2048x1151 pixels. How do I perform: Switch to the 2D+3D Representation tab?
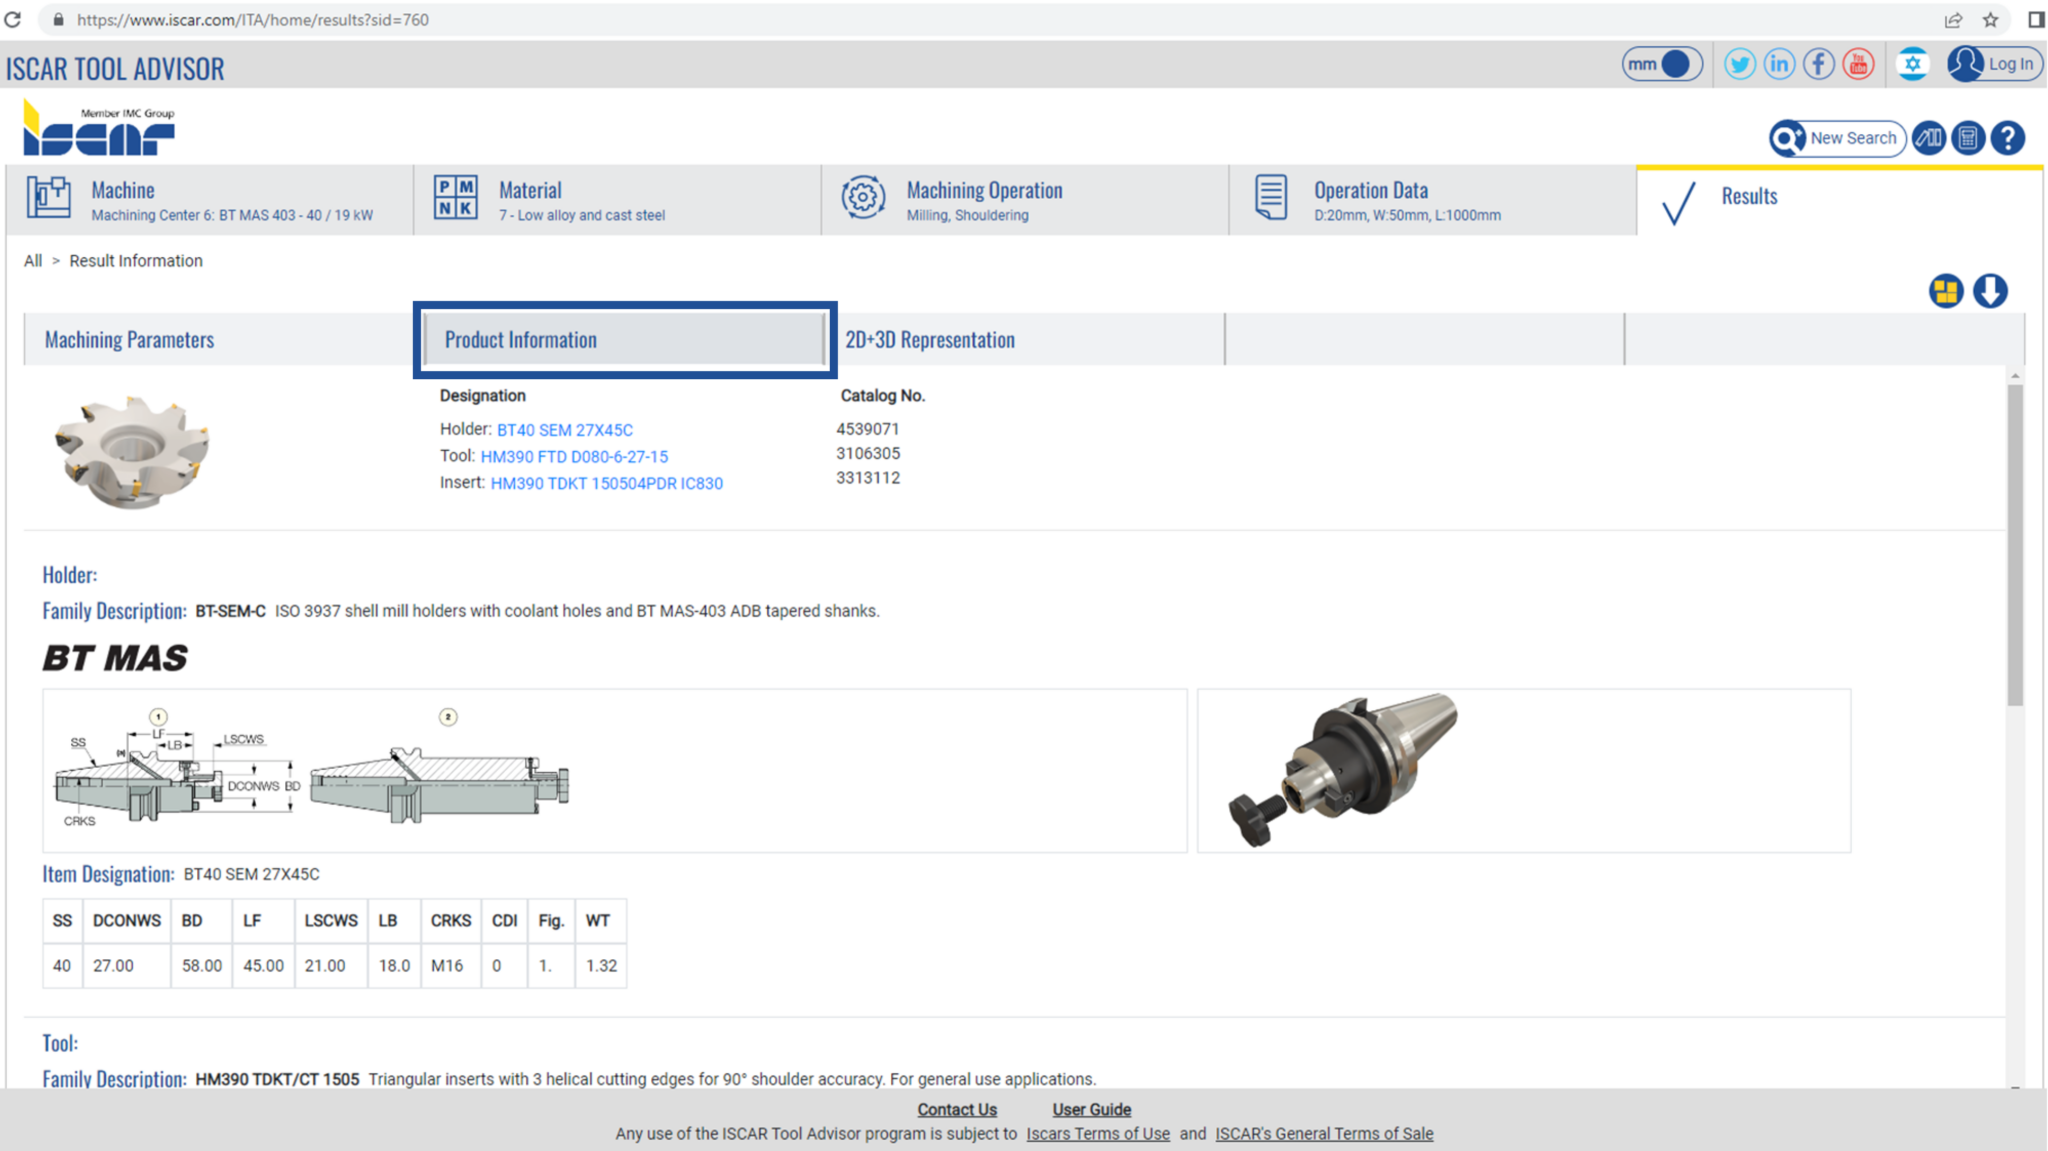pos(931,339)
